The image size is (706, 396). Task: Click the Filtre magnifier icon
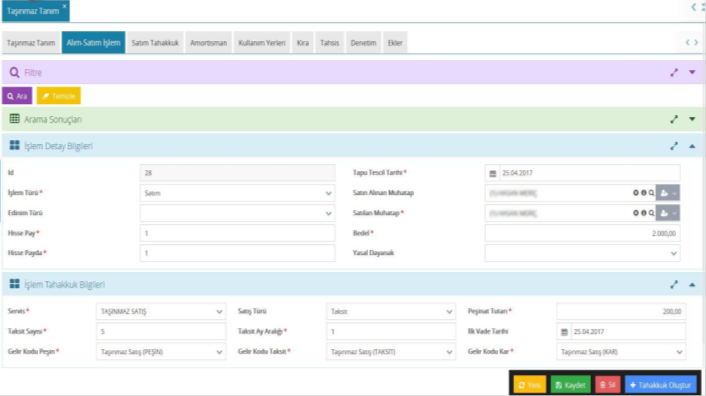[14, 72]
